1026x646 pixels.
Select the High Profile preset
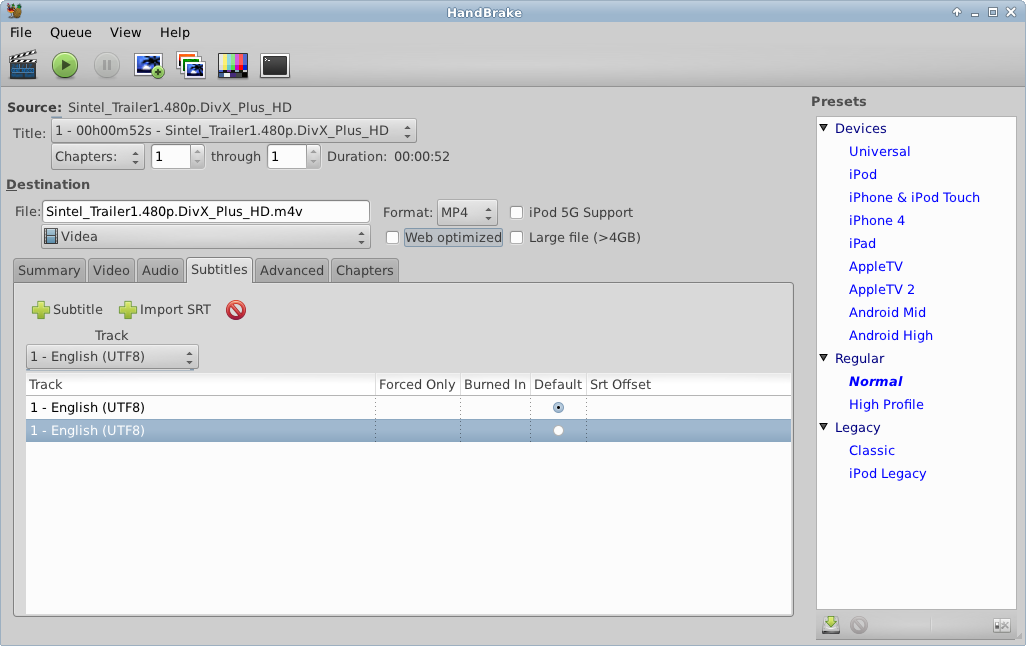click(x=886, y=404)
